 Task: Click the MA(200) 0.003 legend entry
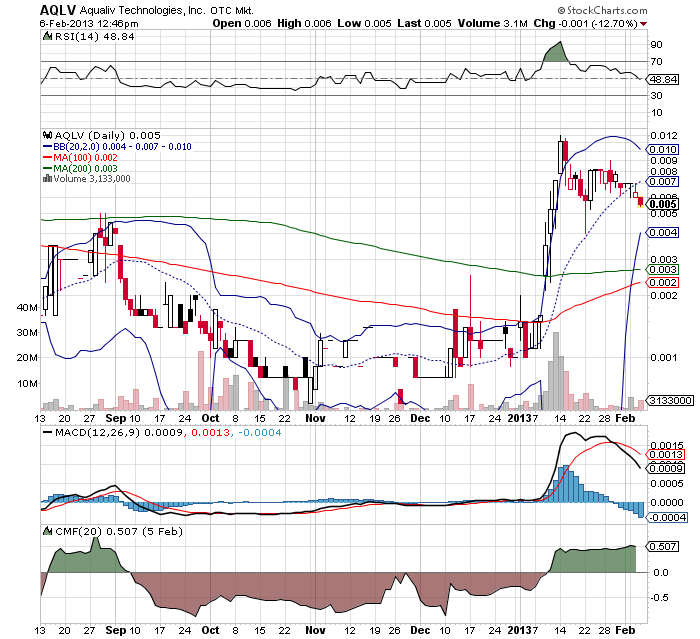click(80, 169)
